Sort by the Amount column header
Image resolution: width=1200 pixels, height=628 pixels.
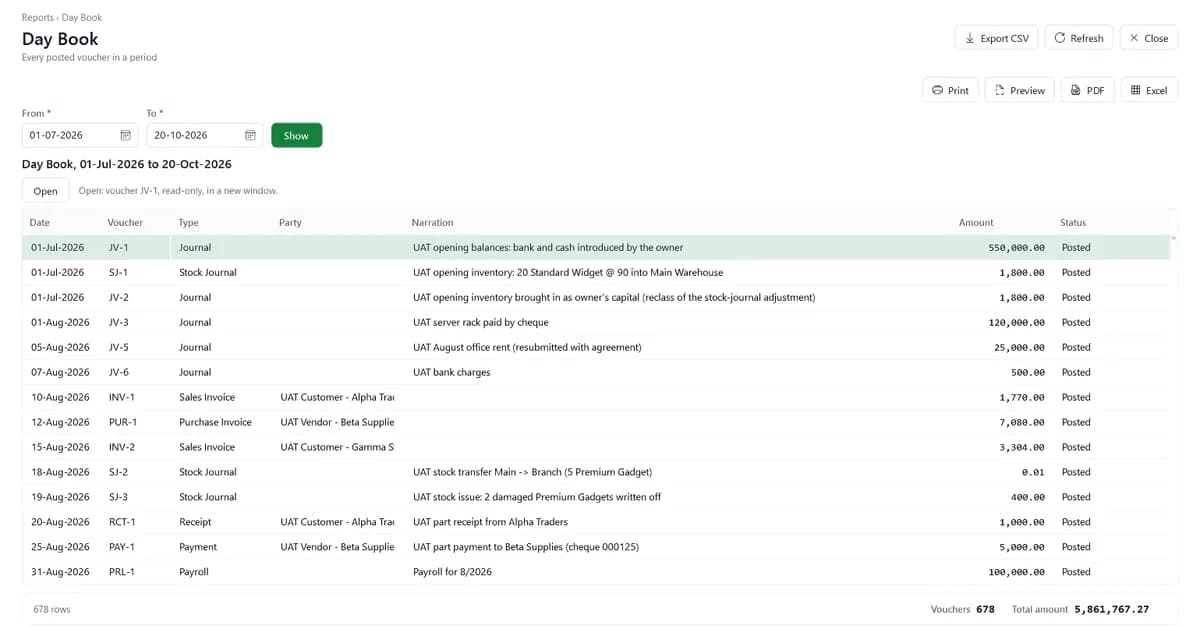pyautogui.click(x=976, y=222)
